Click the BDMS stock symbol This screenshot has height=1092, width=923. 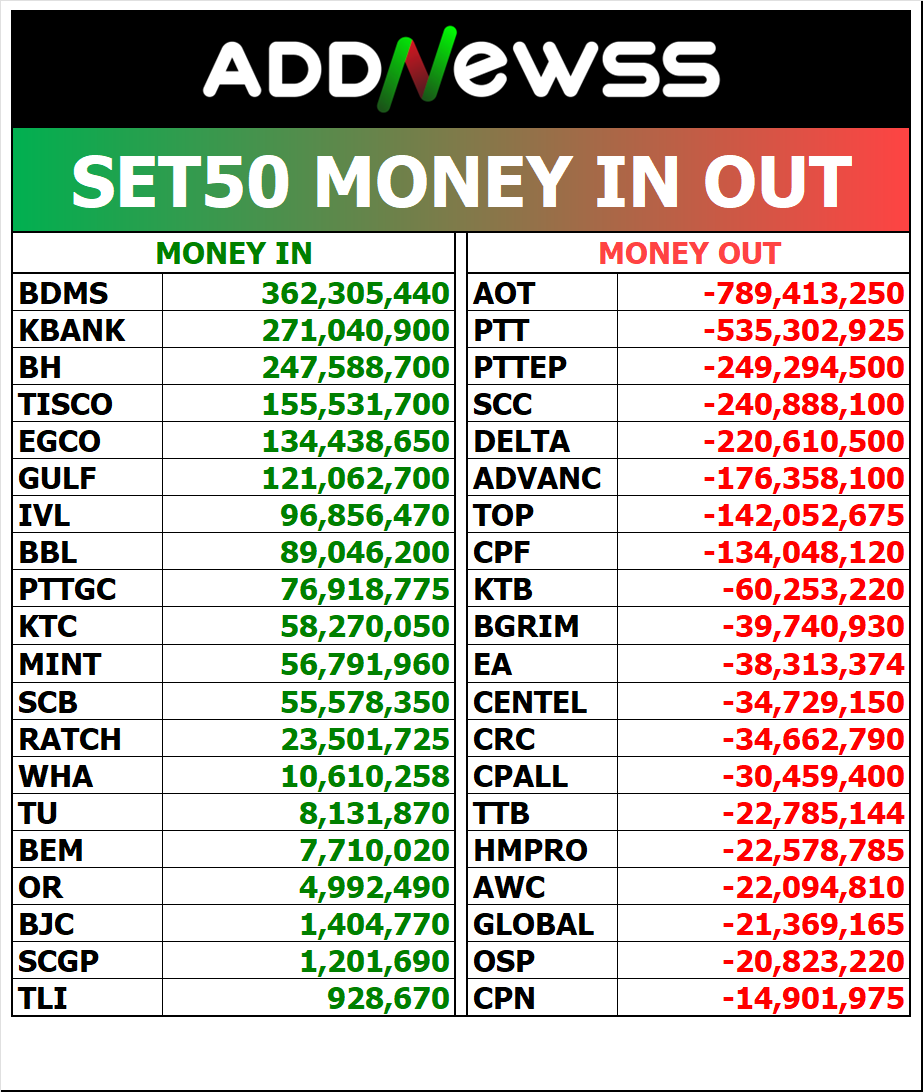tap(64, 293)
